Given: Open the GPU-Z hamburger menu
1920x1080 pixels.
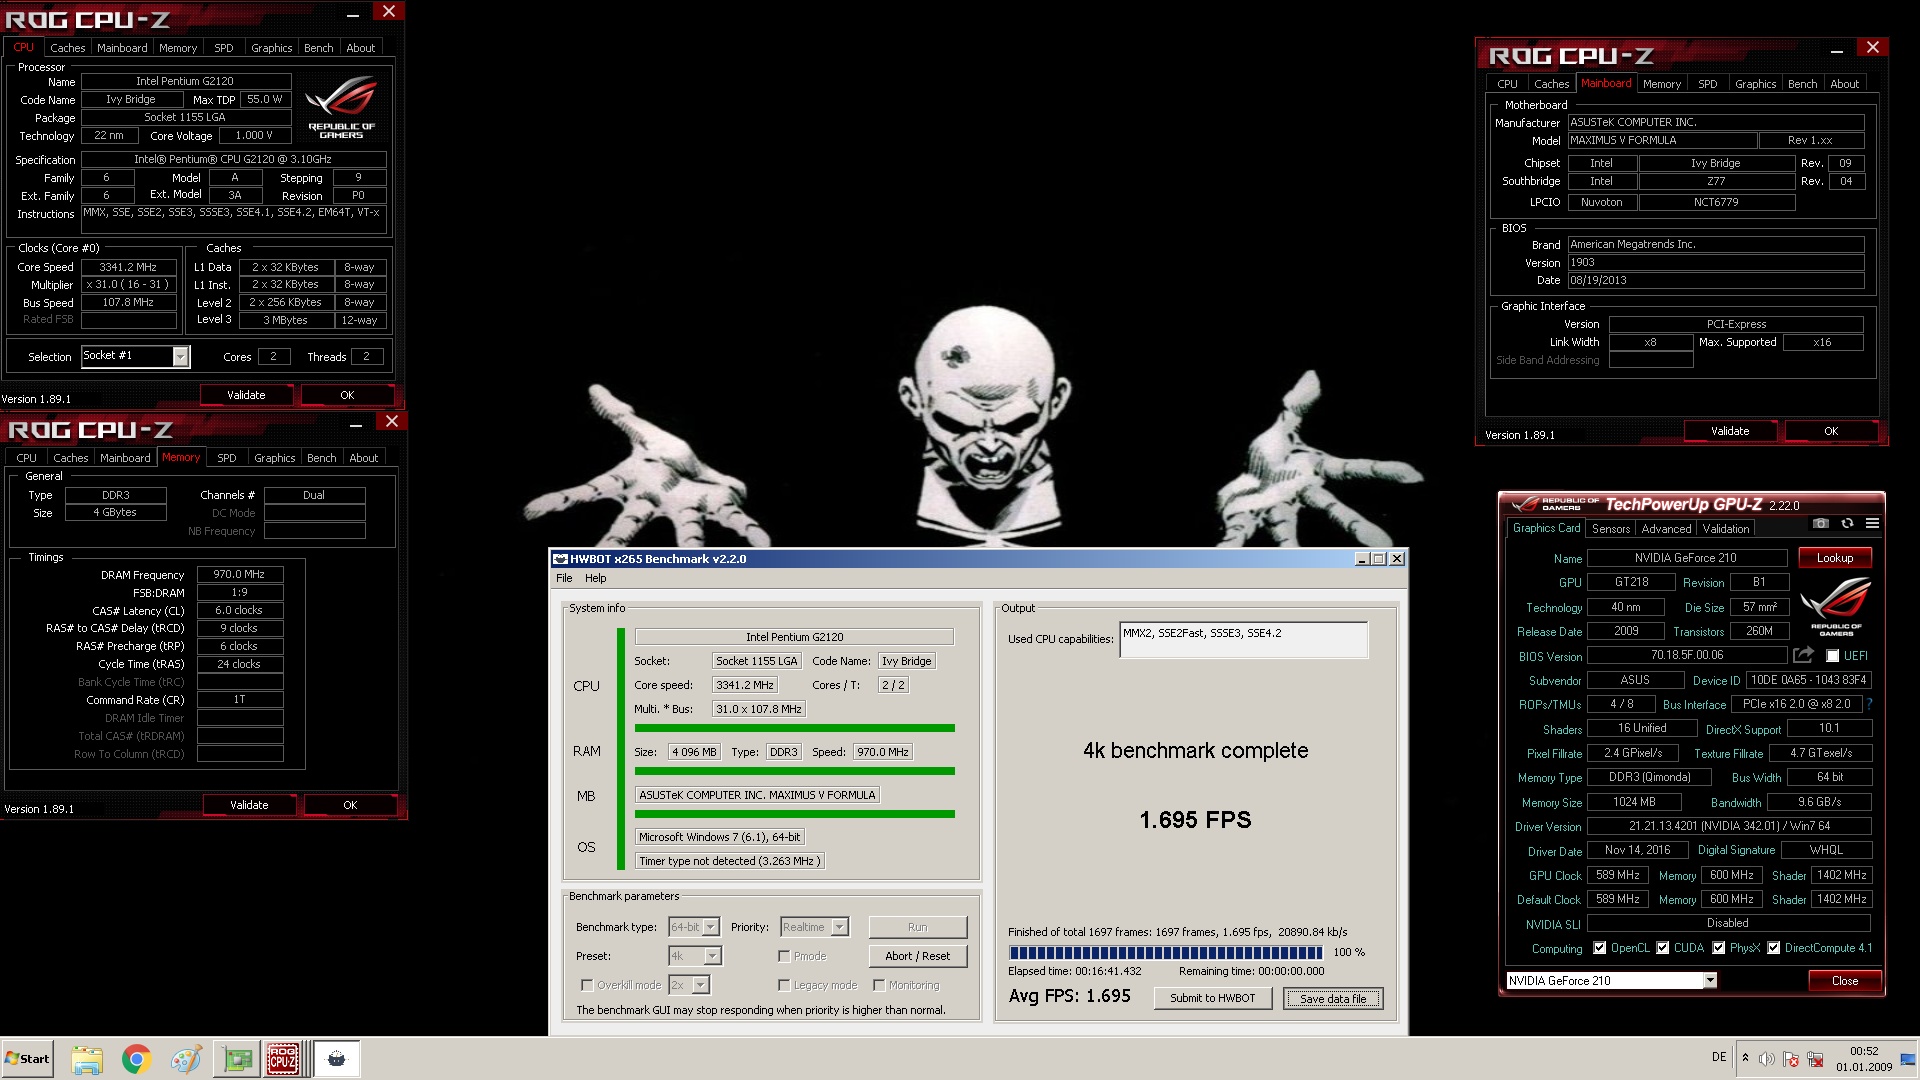Looking at the screenshot, I should [1872, 524].
